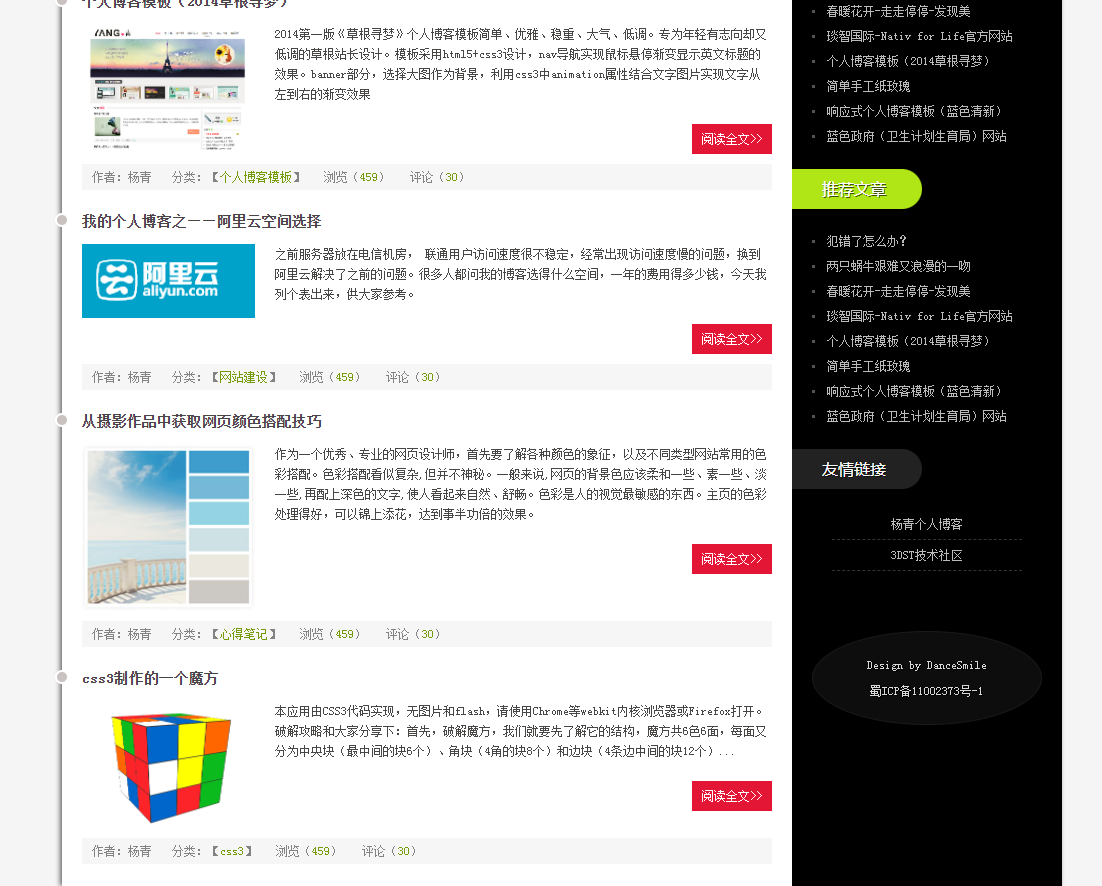Open article title 从摄影作品中获取网页颜色搭配技巧
This screenshot has width=1102, height=886.
pos(201,421)
